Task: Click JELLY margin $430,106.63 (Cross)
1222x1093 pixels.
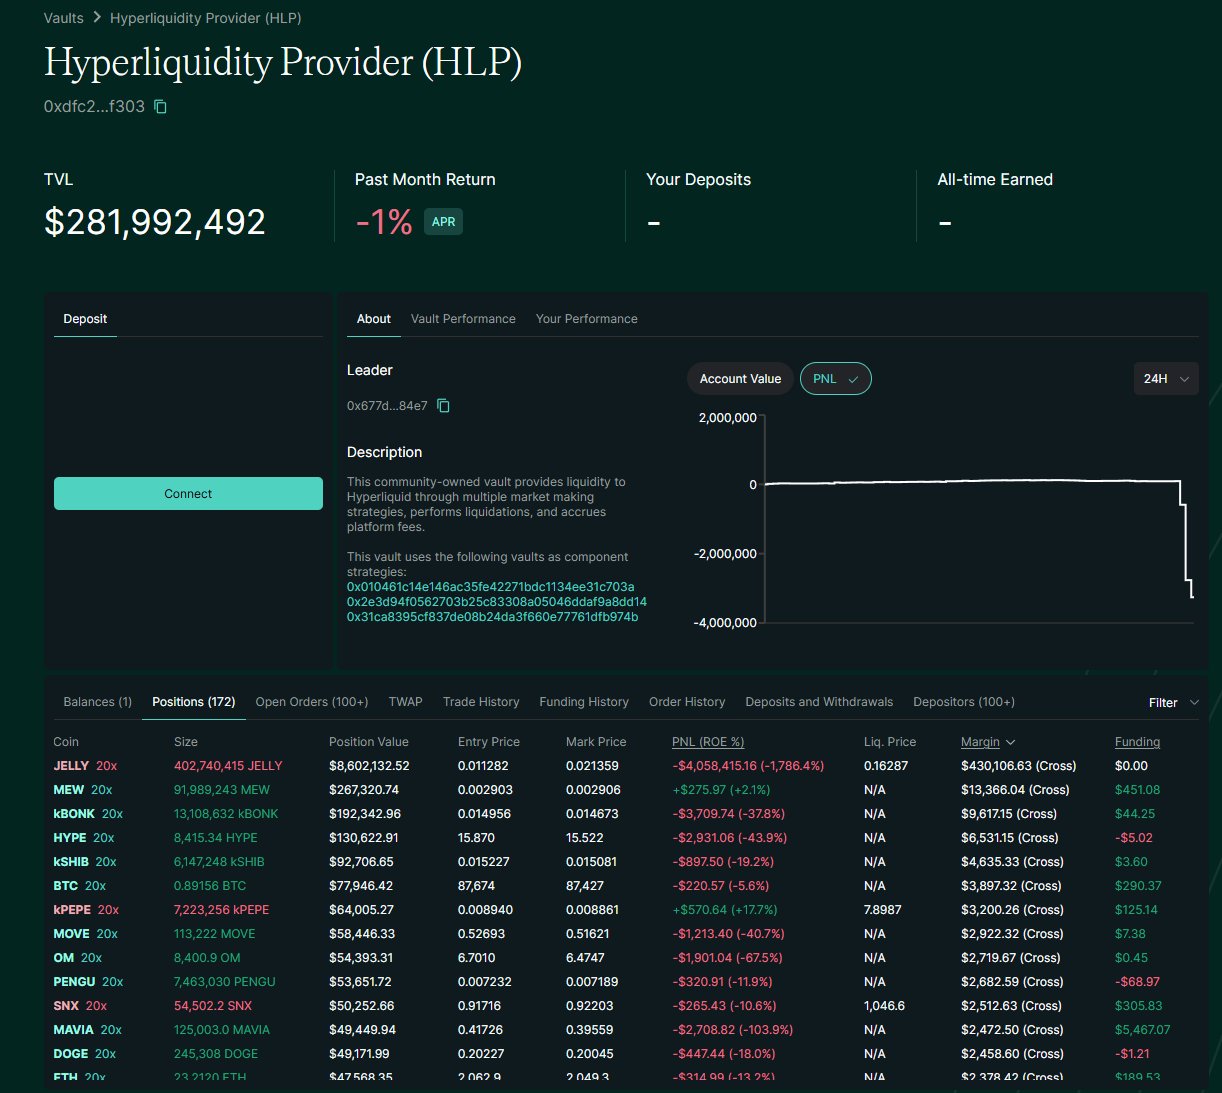Action: click(x=1019, y=766)
